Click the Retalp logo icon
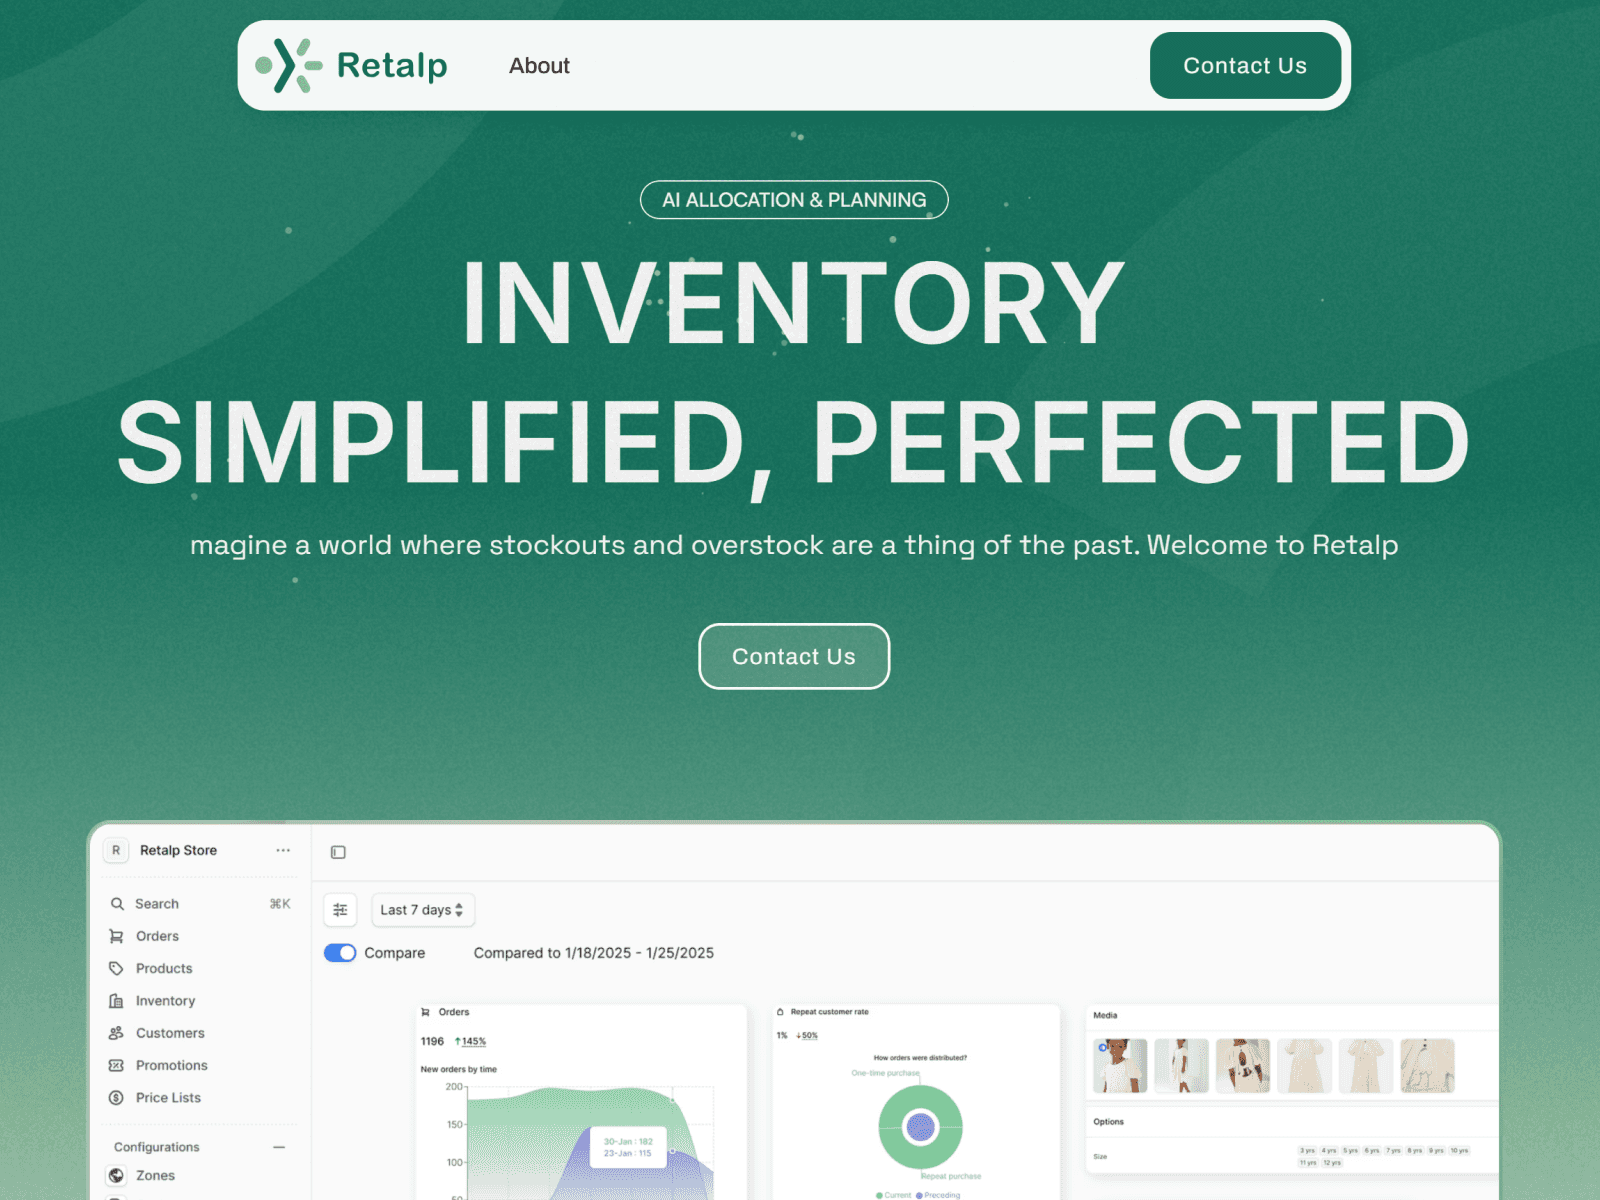The width and height of the screenshot is (1600, 1200). [x=289, y=66]
